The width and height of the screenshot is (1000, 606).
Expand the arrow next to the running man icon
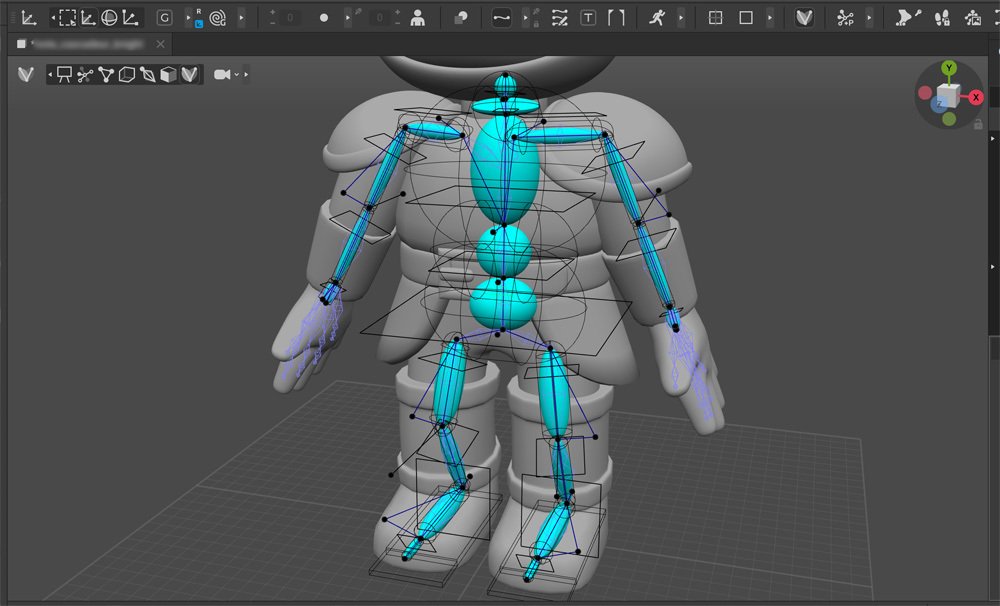[681, 17]
